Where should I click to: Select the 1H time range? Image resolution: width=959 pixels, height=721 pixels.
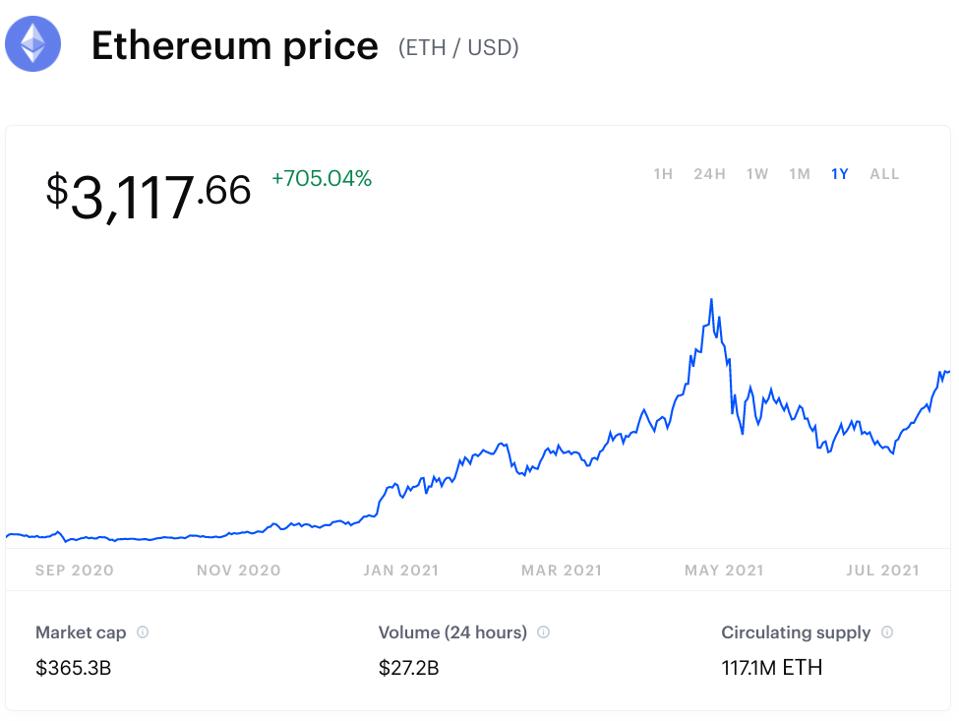[663, 174]
